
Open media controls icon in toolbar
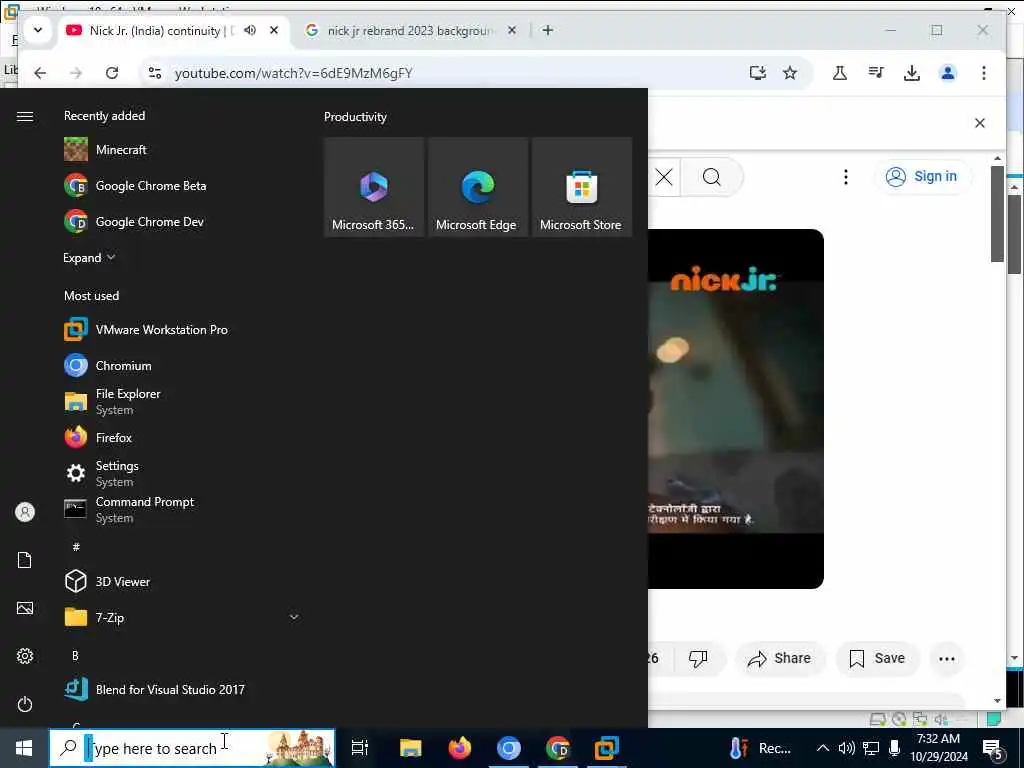click(x=876, y=73)
